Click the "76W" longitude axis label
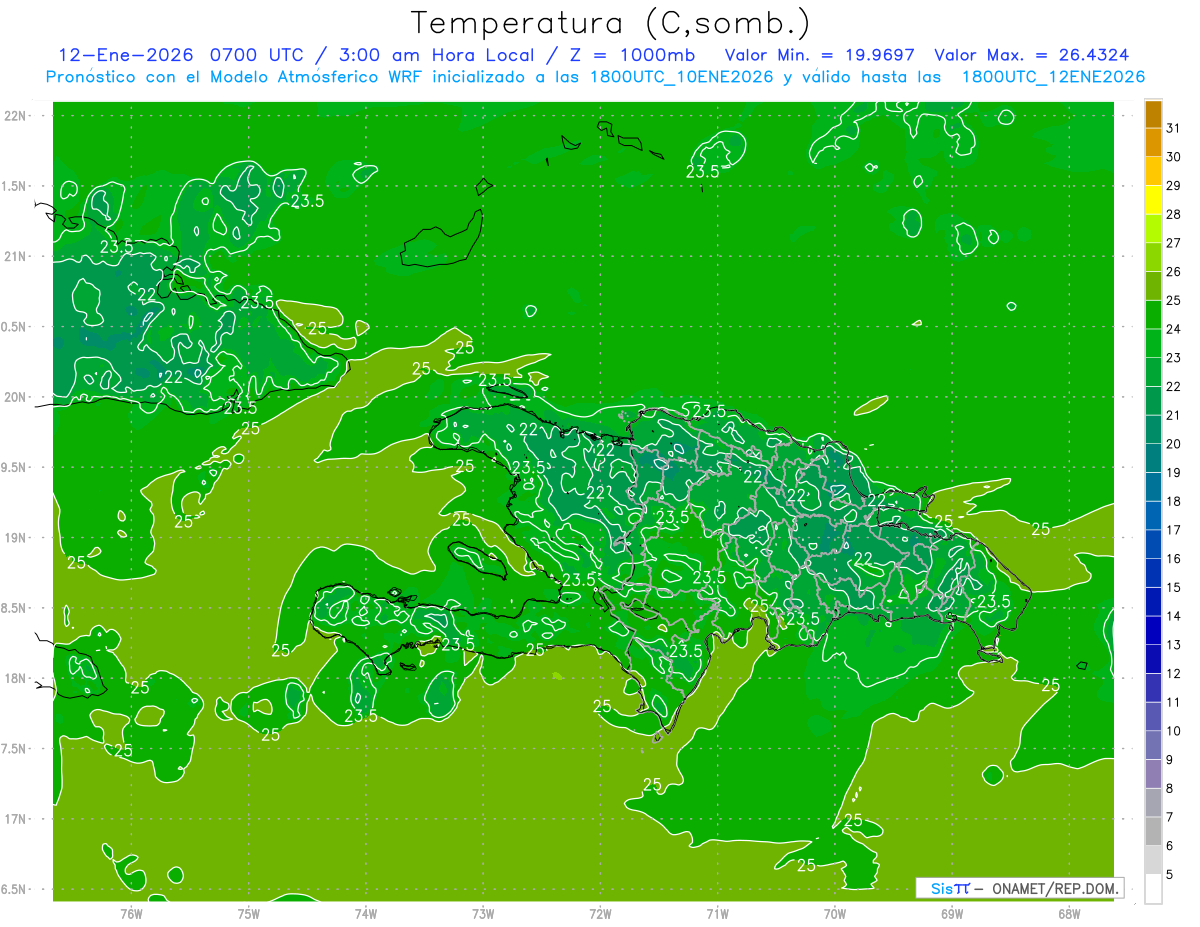The height and width of the screenshot is (927, 1200). [131, 914]
